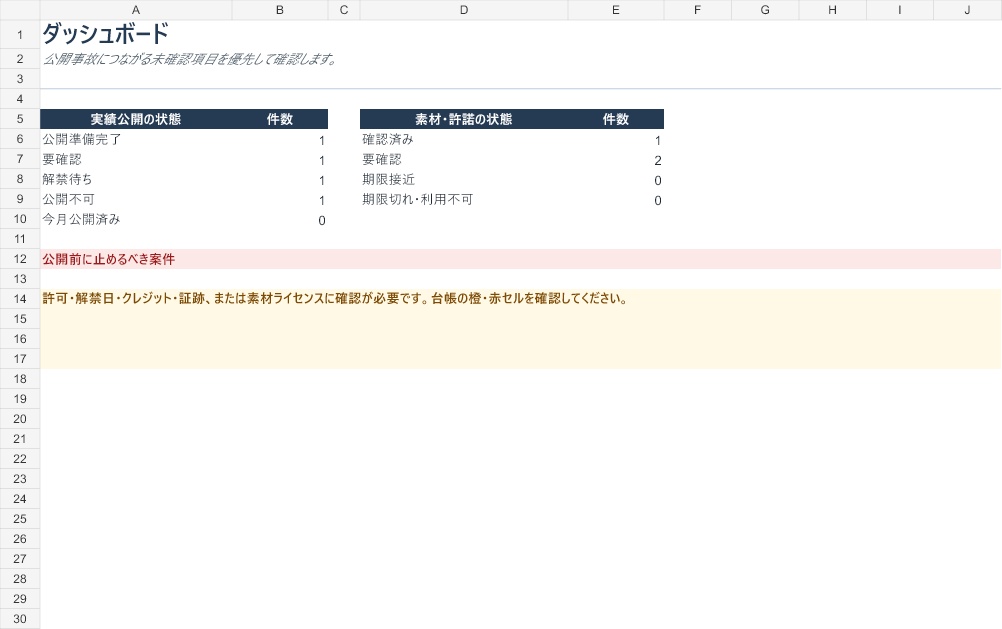
Task: Click the 件数 header in column B
Action: pyautogui.click(x=280, y=119)
